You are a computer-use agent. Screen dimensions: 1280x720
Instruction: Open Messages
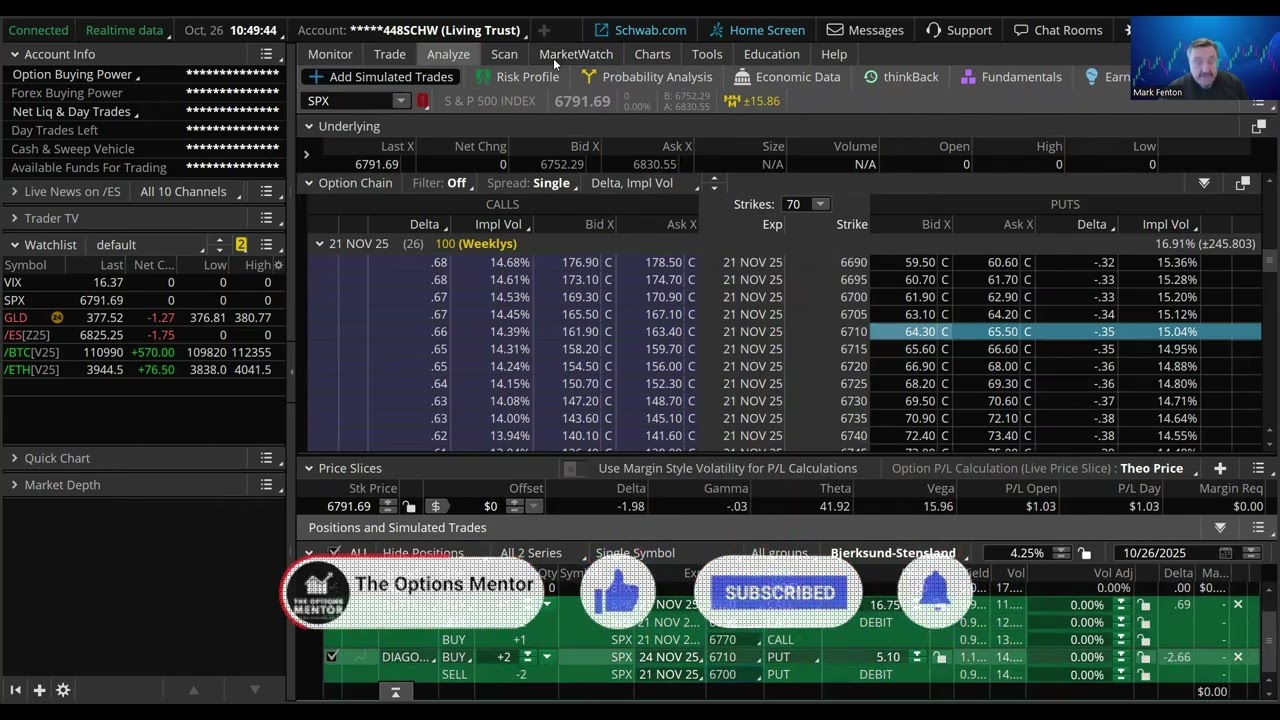coord(865,30)
